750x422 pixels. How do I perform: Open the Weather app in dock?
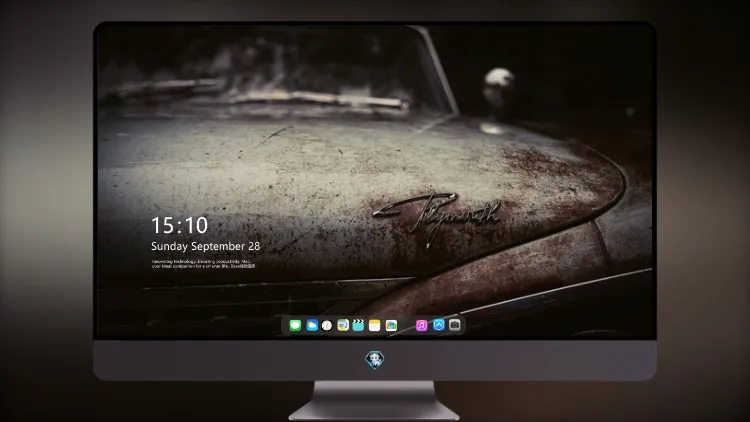point(312,325)
